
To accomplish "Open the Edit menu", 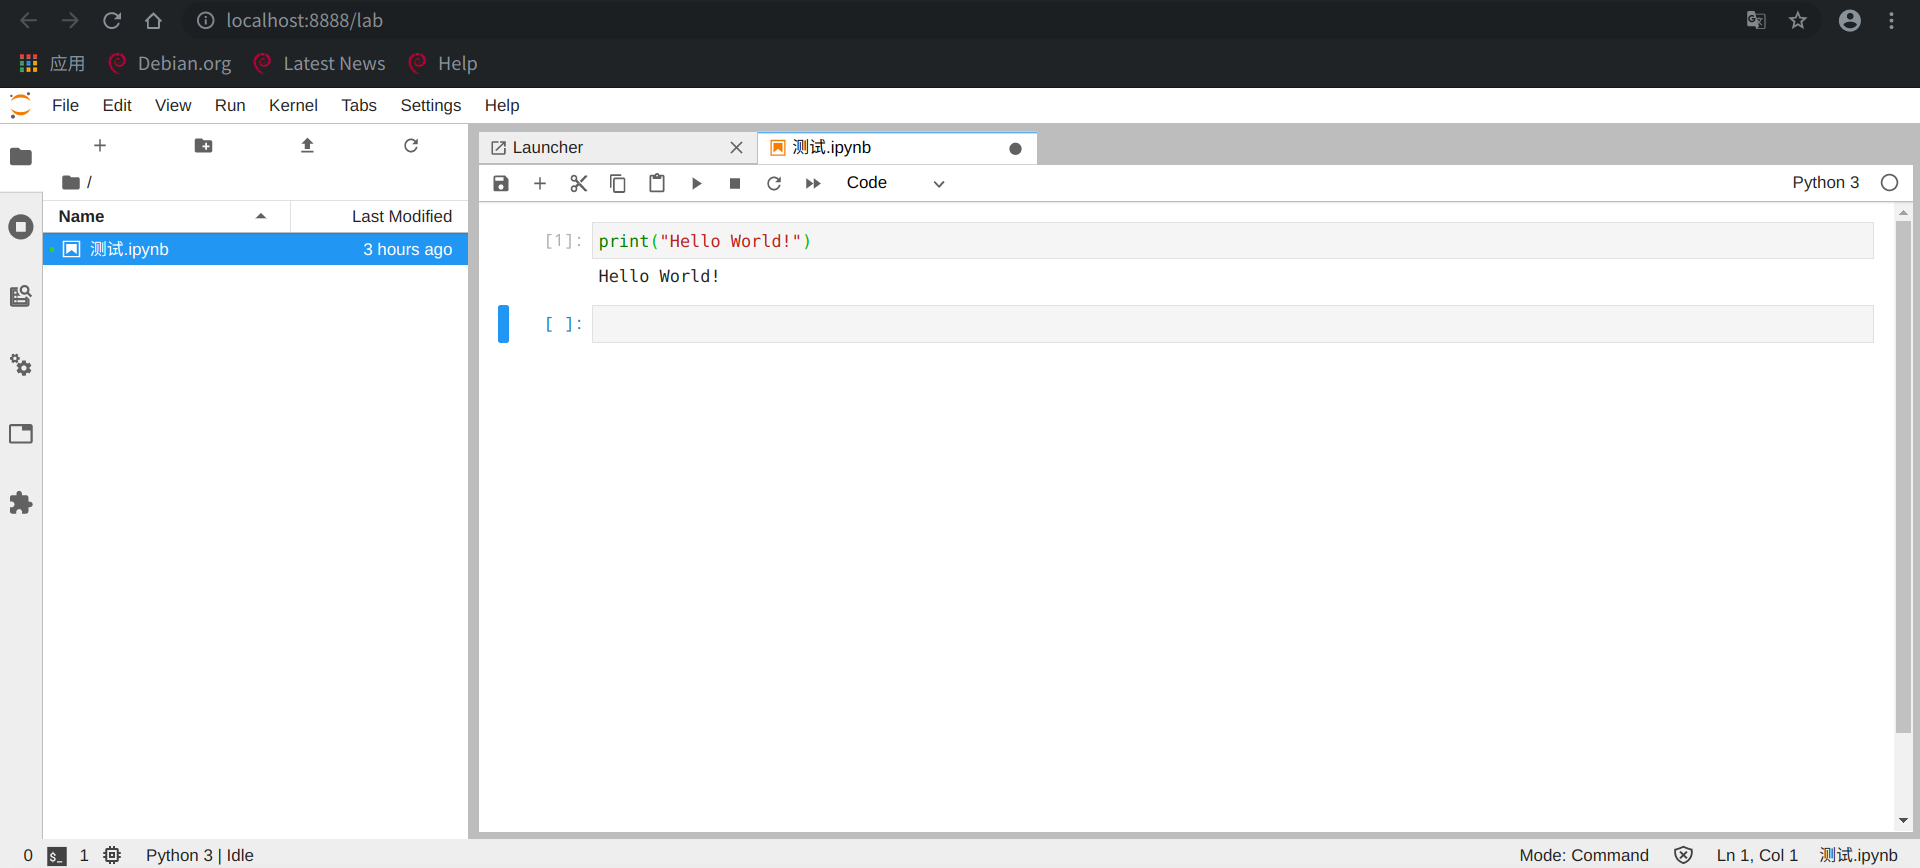I will click(117, 105).
